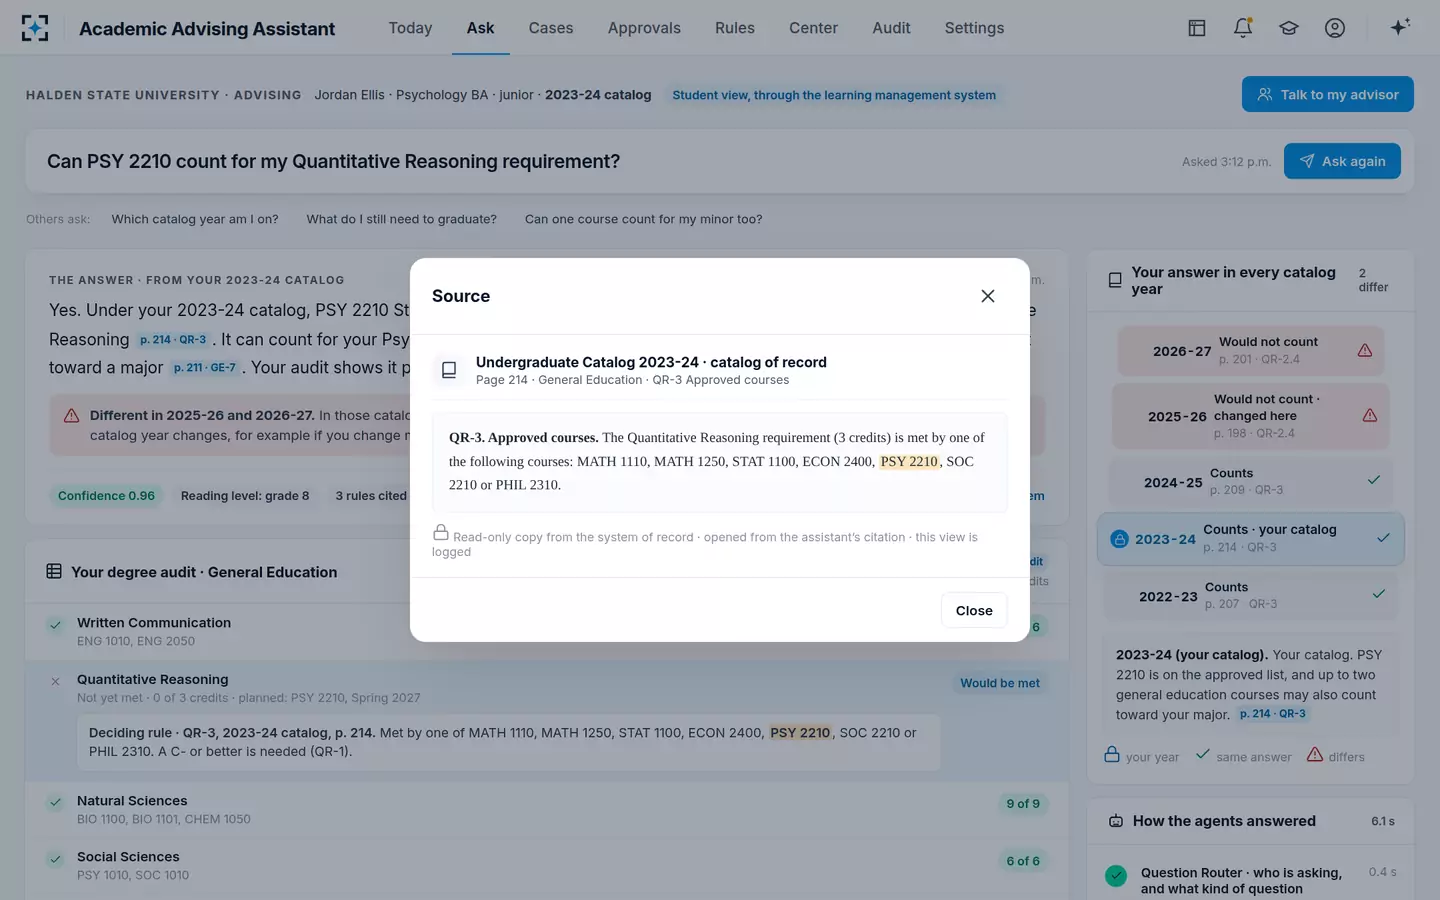1440x900 pixels.
Task: Open the user account icon
Action: click(1335, 28)
